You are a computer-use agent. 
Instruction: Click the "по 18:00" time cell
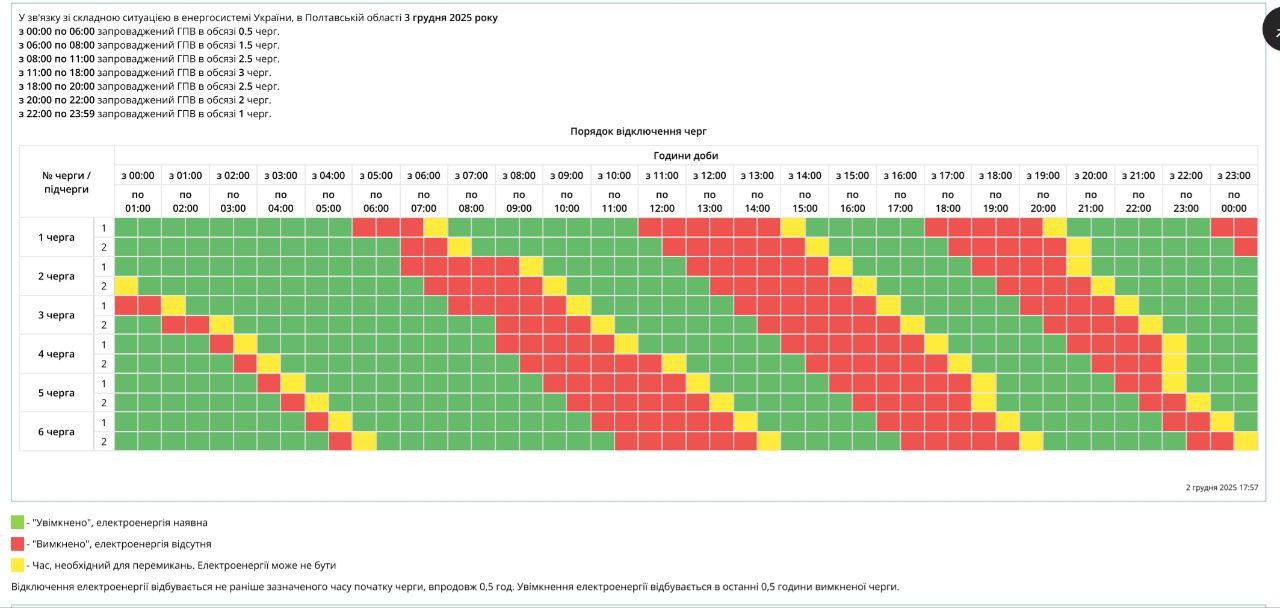click(947, 201)
